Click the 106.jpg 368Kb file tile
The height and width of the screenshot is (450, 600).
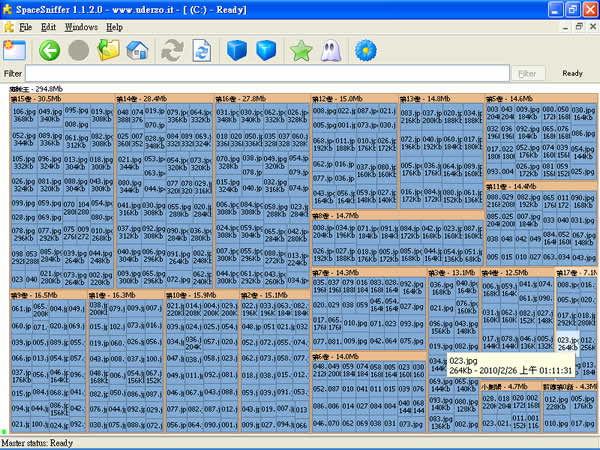coord(24,115)
